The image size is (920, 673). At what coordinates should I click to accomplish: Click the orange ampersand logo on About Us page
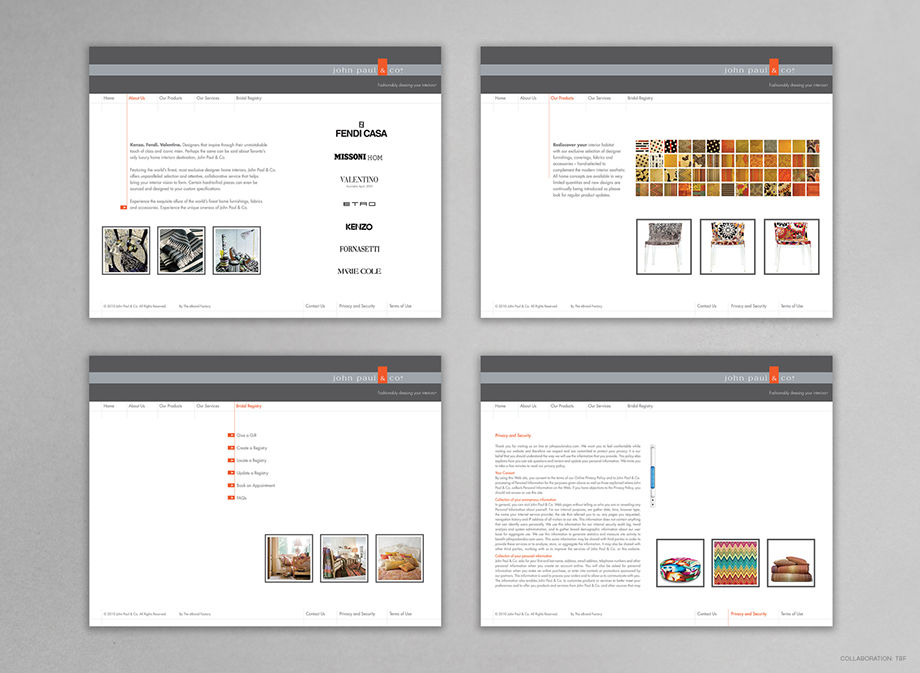click(x=383, y=67)
